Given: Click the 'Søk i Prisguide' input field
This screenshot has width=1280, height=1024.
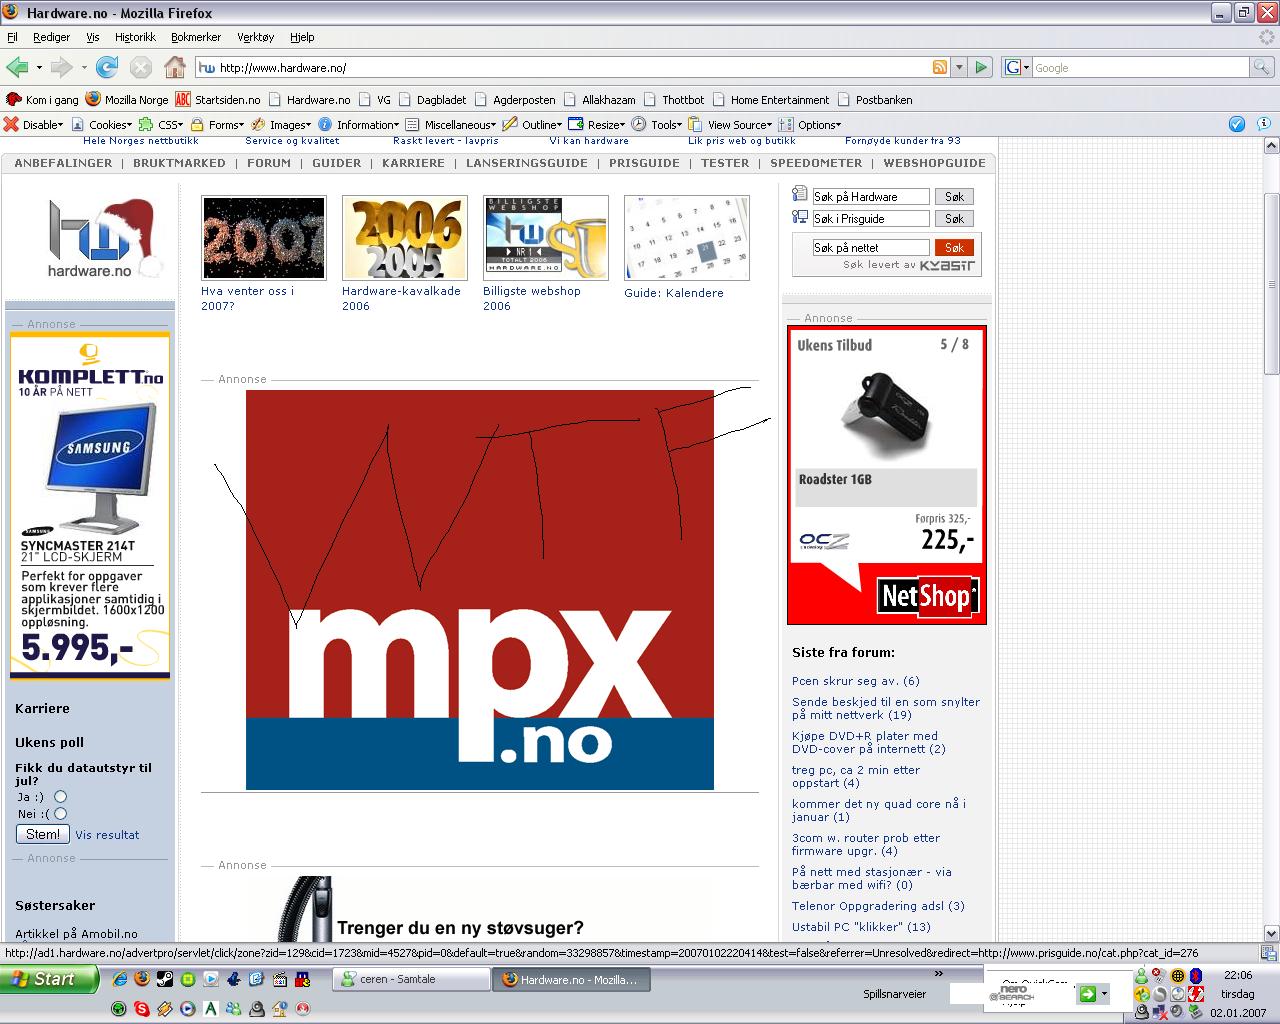Looking at the screenshot, I should (870, 219).
